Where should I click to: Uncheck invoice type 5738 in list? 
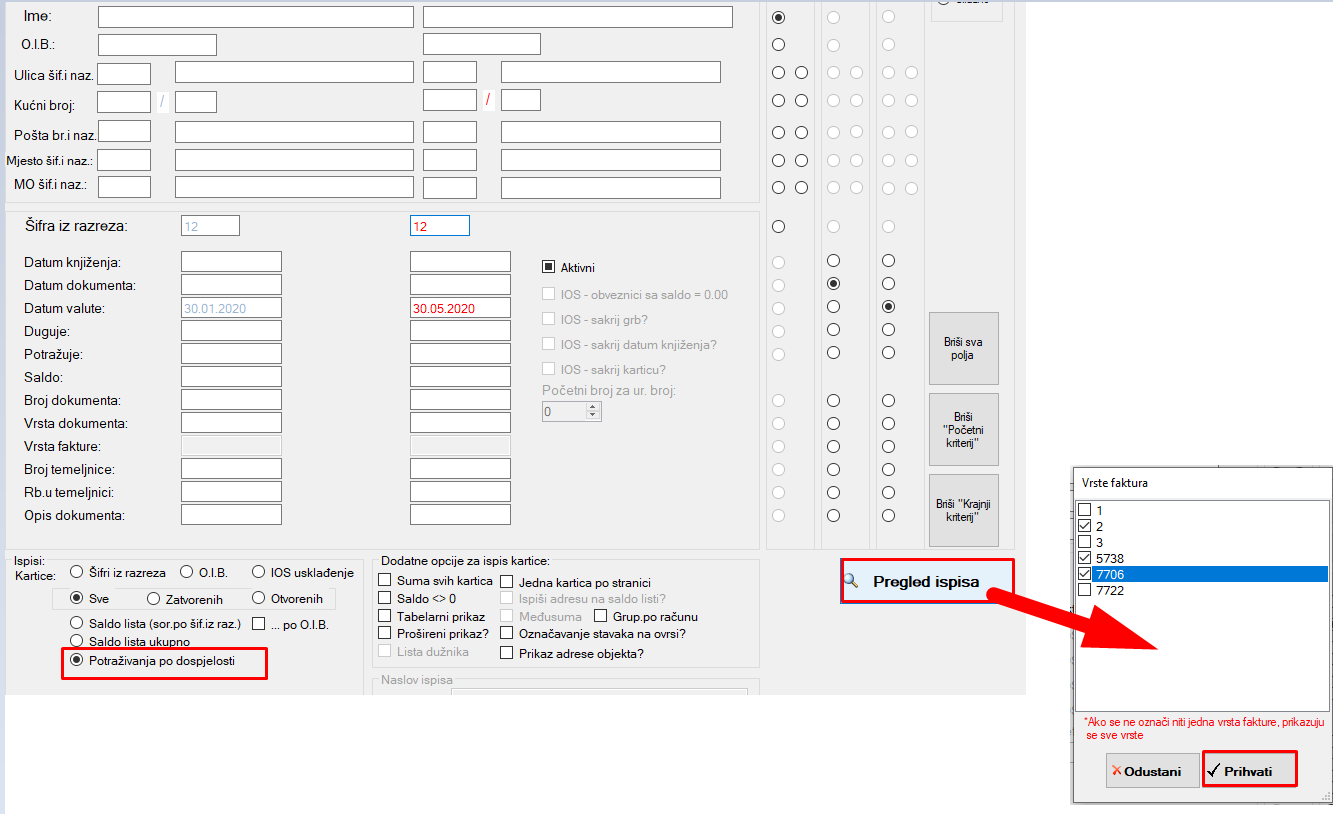[x=1086, y=557]
